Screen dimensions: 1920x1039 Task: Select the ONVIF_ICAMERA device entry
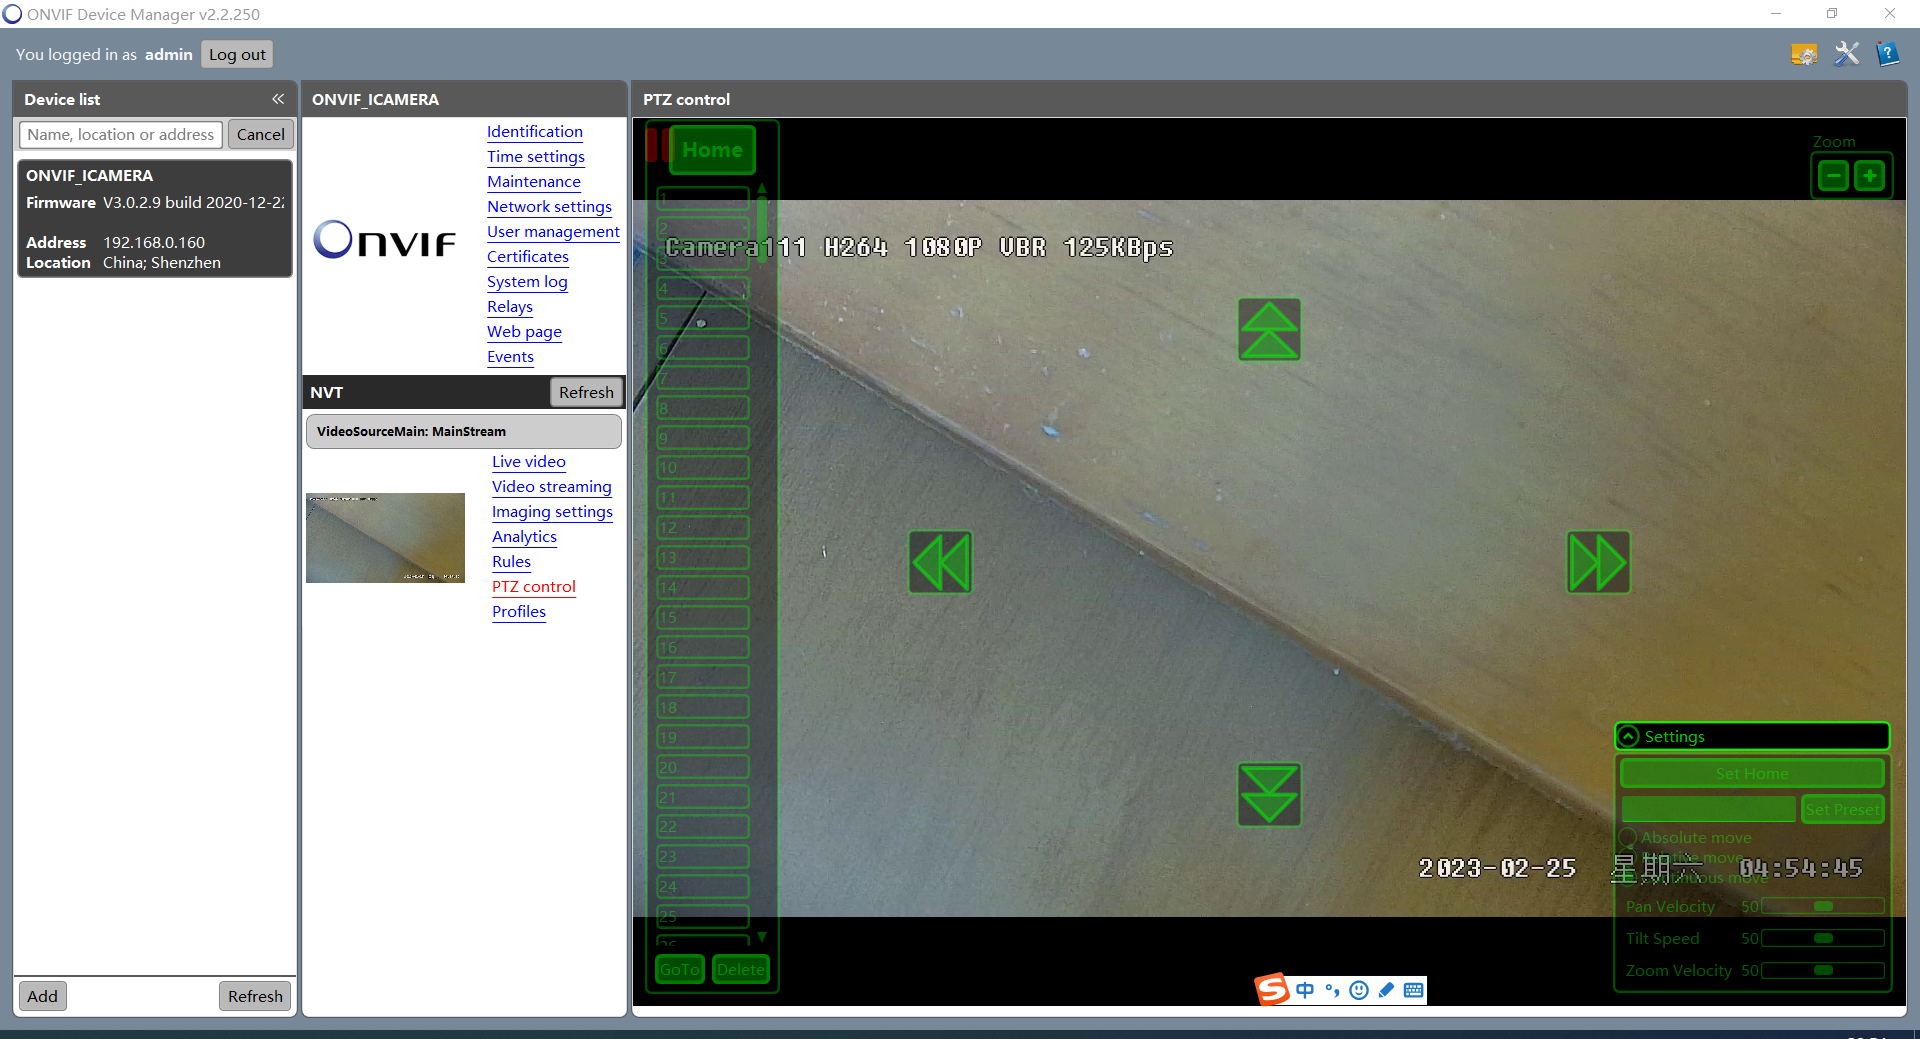click(155, 218)
